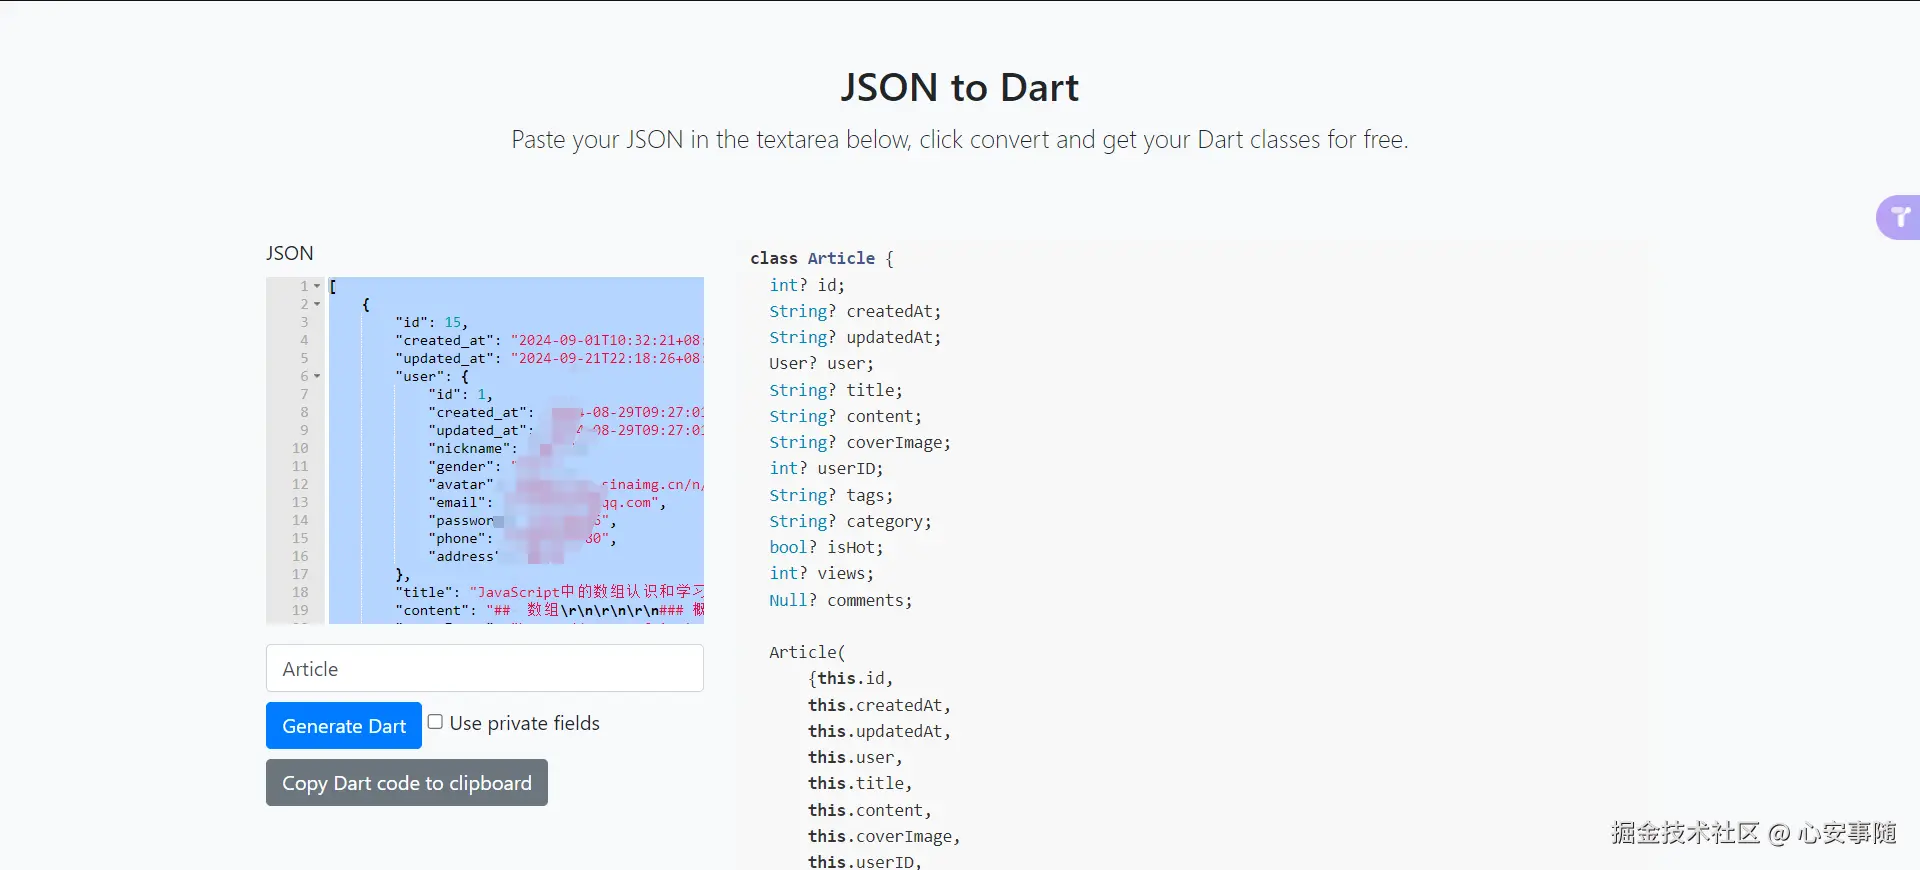Click the "bool? isHot;" declaration

pyautogui.click(x=826, y=547)
